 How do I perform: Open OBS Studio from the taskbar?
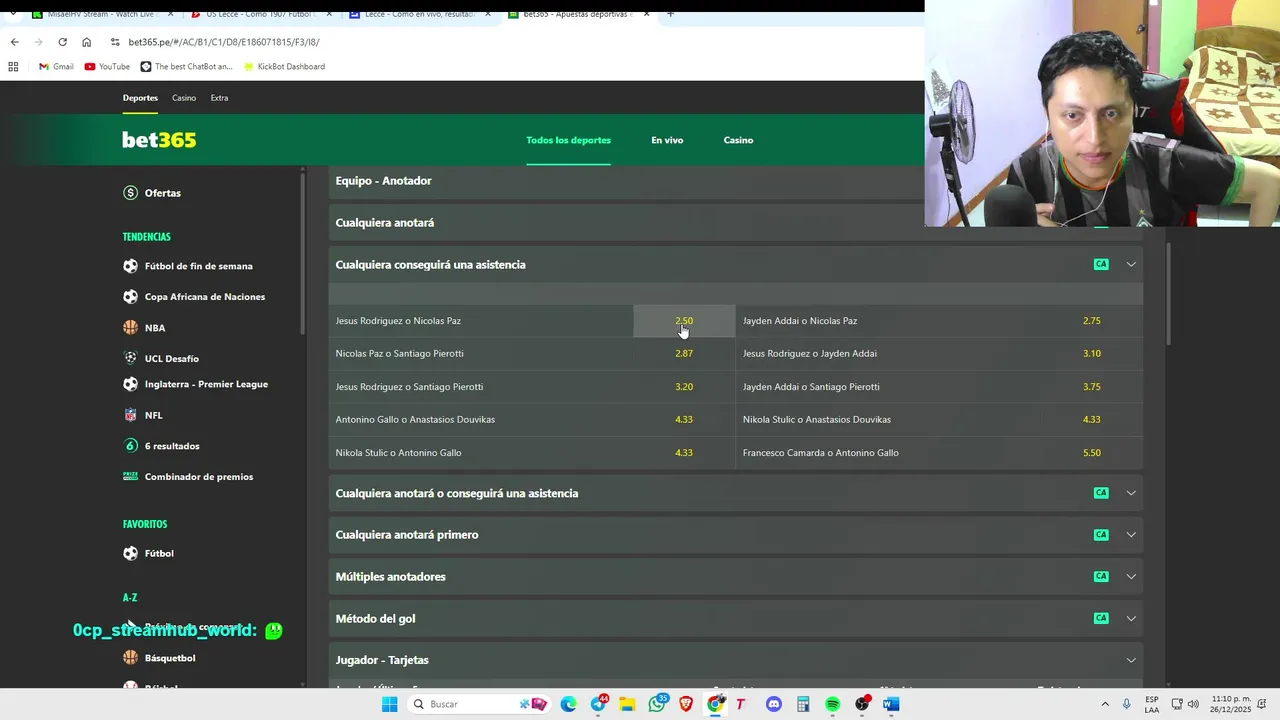pyautogui.click(x=862, y=704)
